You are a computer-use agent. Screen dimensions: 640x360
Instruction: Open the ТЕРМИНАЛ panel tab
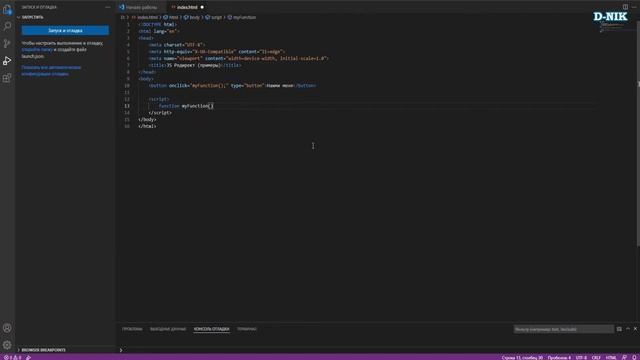tap(247, 329)
